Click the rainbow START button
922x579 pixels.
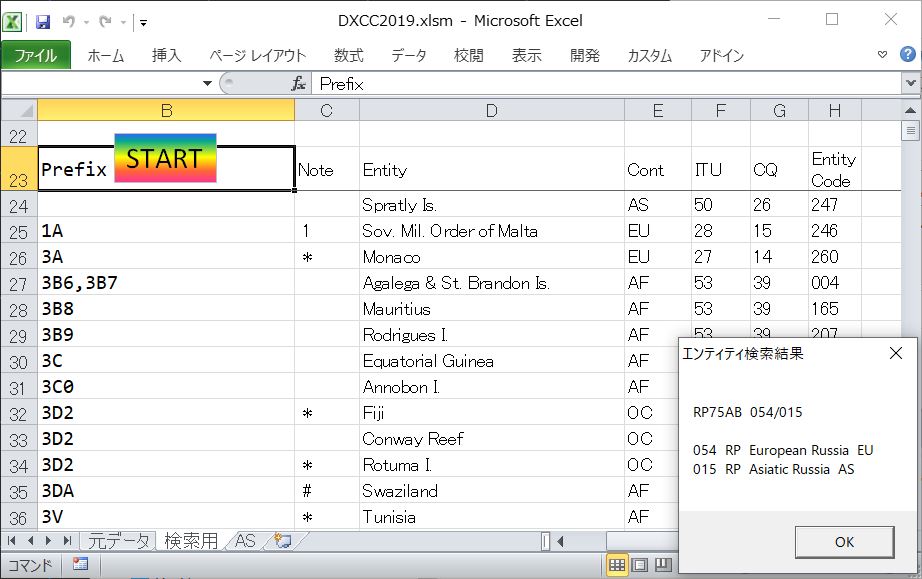165,158
